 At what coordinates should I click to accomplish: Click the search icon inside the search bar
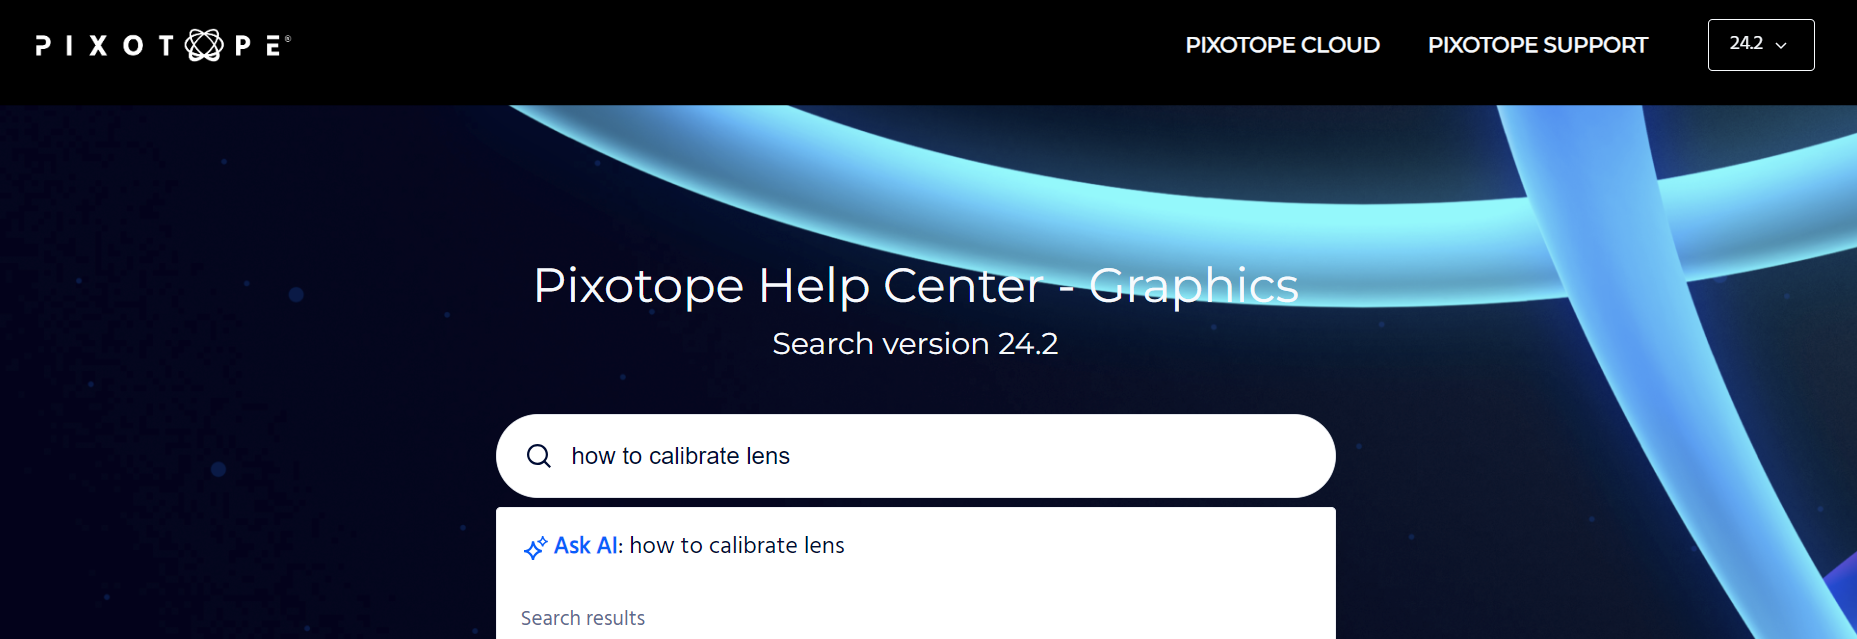(539, 455)
